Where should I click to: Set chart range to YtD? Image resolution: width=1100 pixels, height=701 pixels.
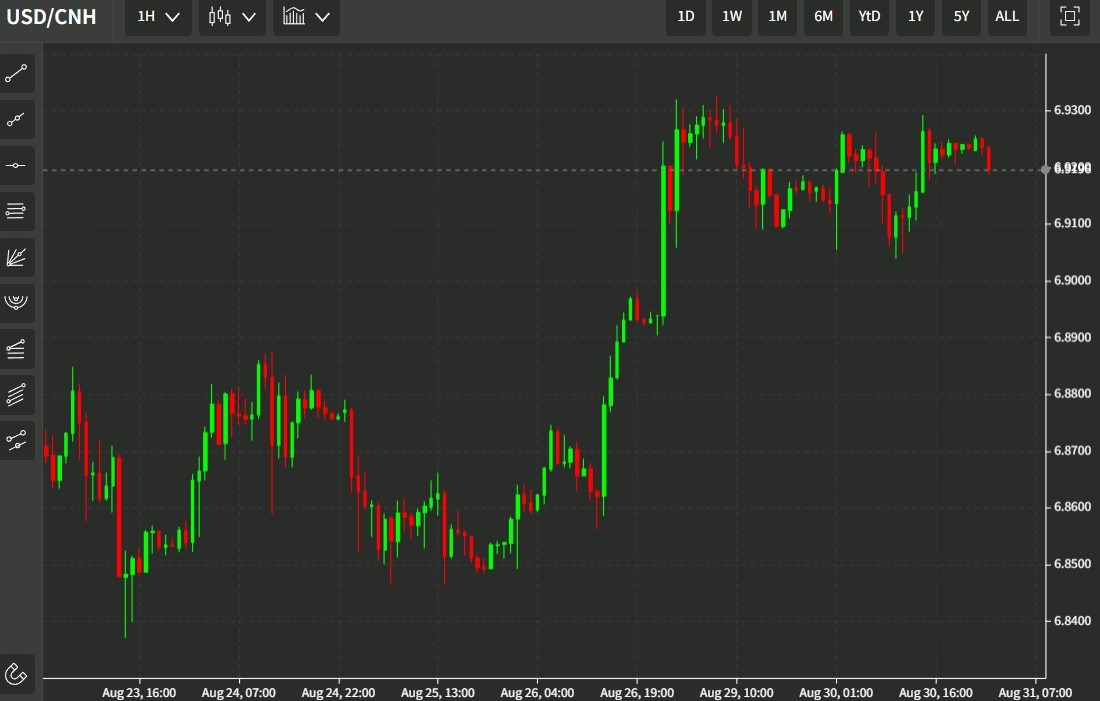(869, 16)
